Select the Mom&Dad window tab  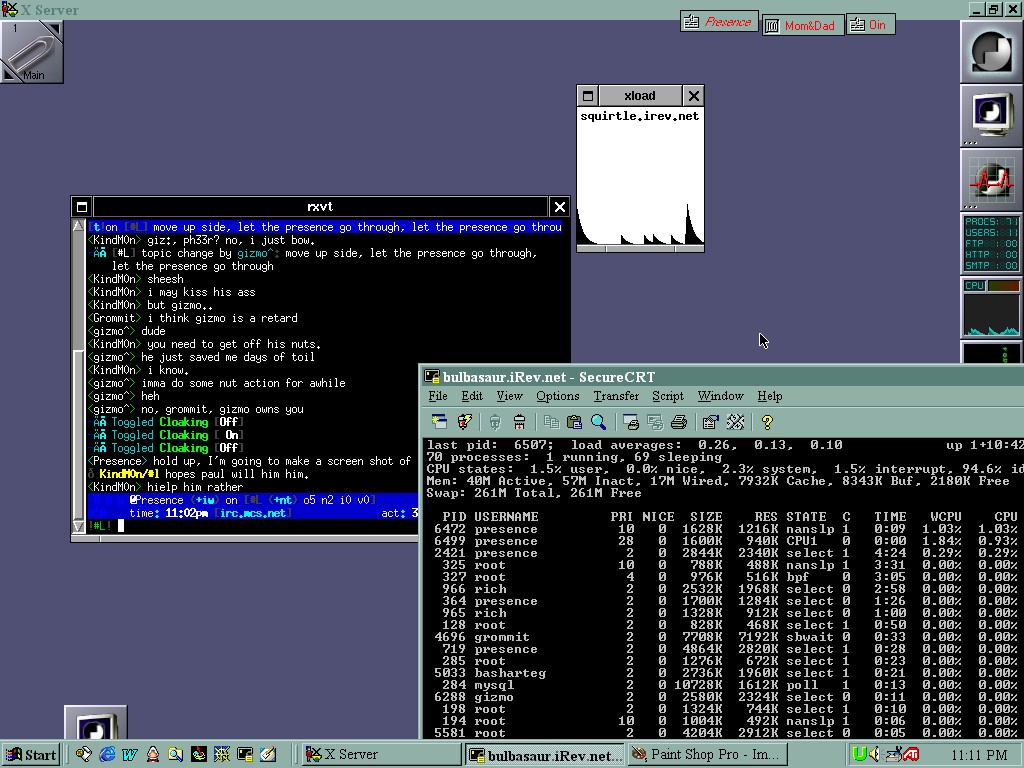tap(801, 25)
